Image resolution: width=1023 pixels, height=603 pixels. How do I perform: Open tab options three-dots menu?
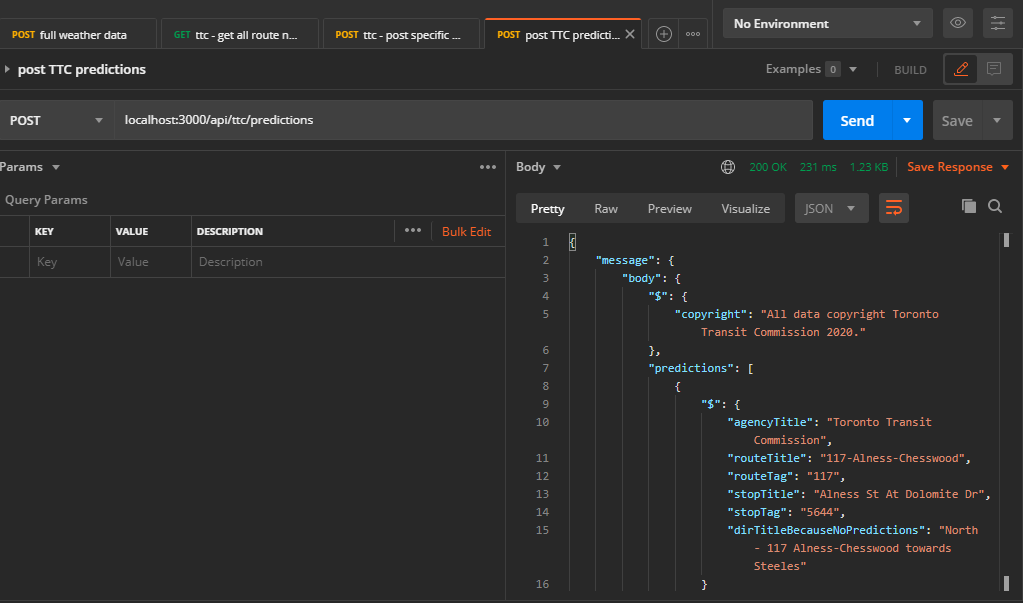tap(693, 34)
